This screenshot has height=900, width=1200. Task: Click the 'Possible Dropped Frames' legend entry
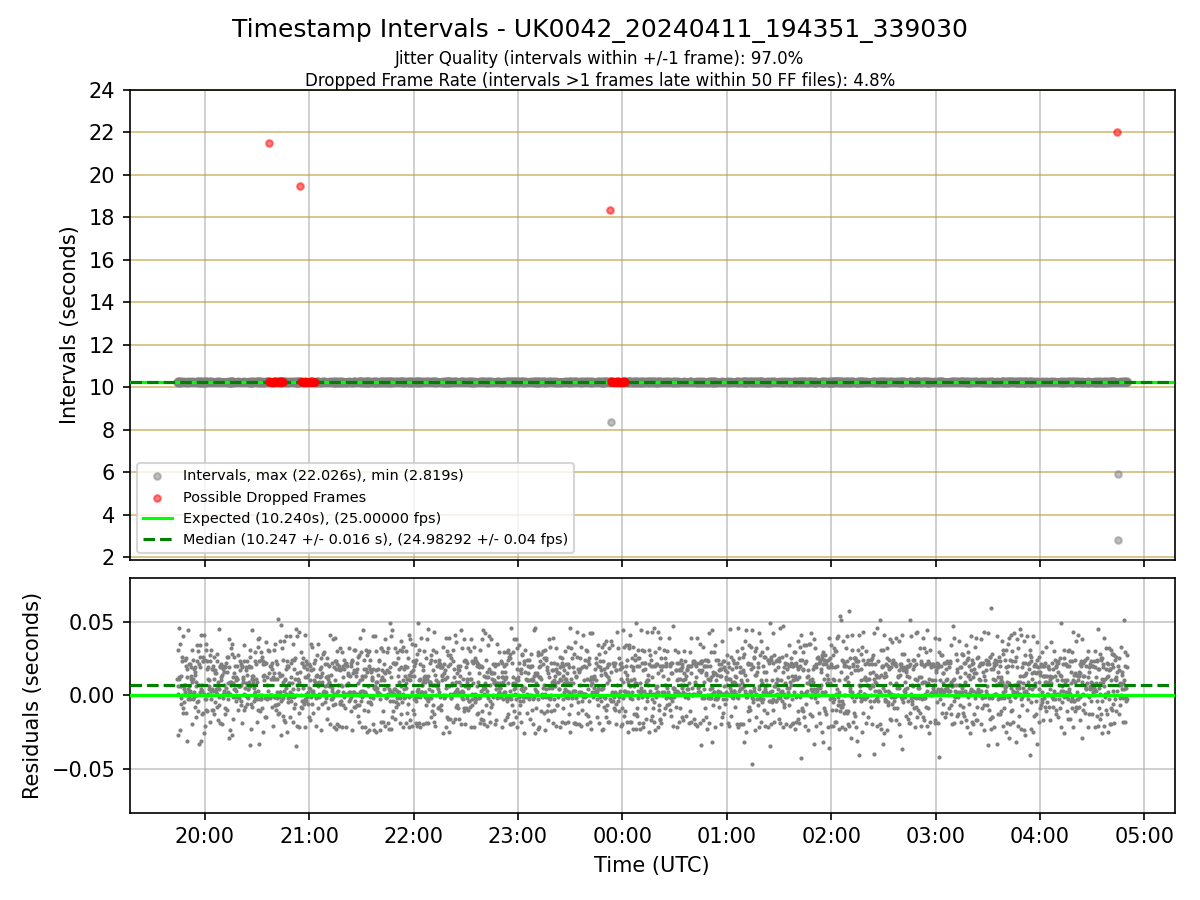274,497
